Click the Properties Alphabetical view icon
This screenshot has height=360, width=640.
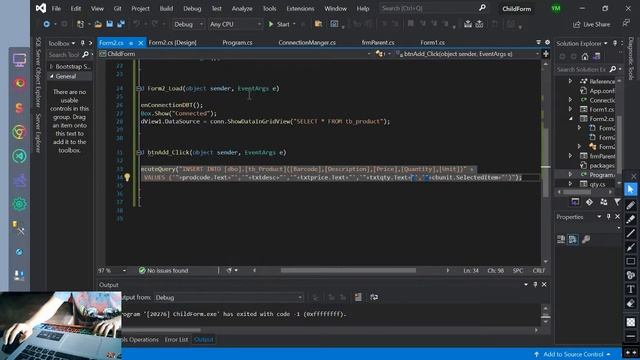(573, 240)
